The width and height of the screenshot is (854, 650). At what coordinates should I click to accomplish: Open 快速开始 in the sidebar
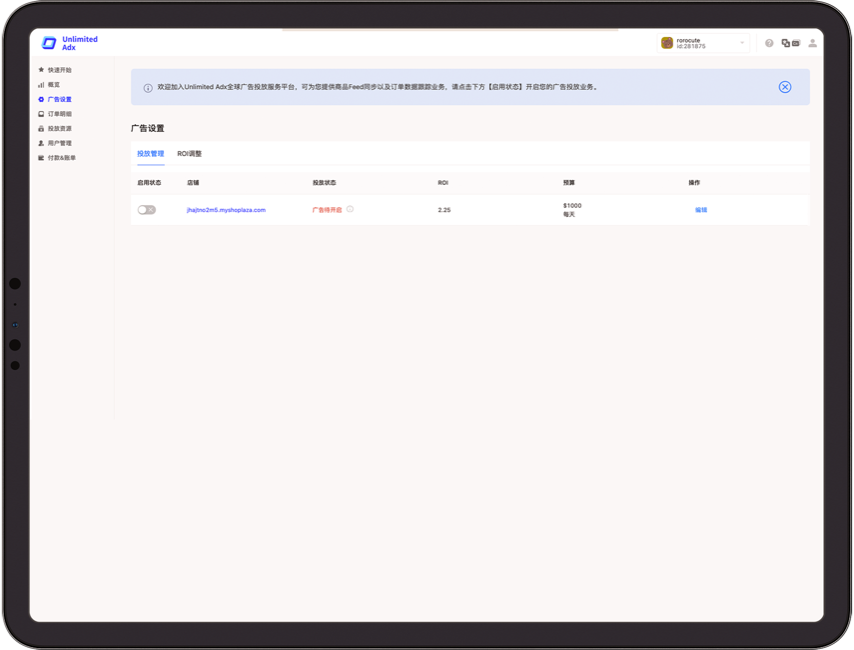59,70
